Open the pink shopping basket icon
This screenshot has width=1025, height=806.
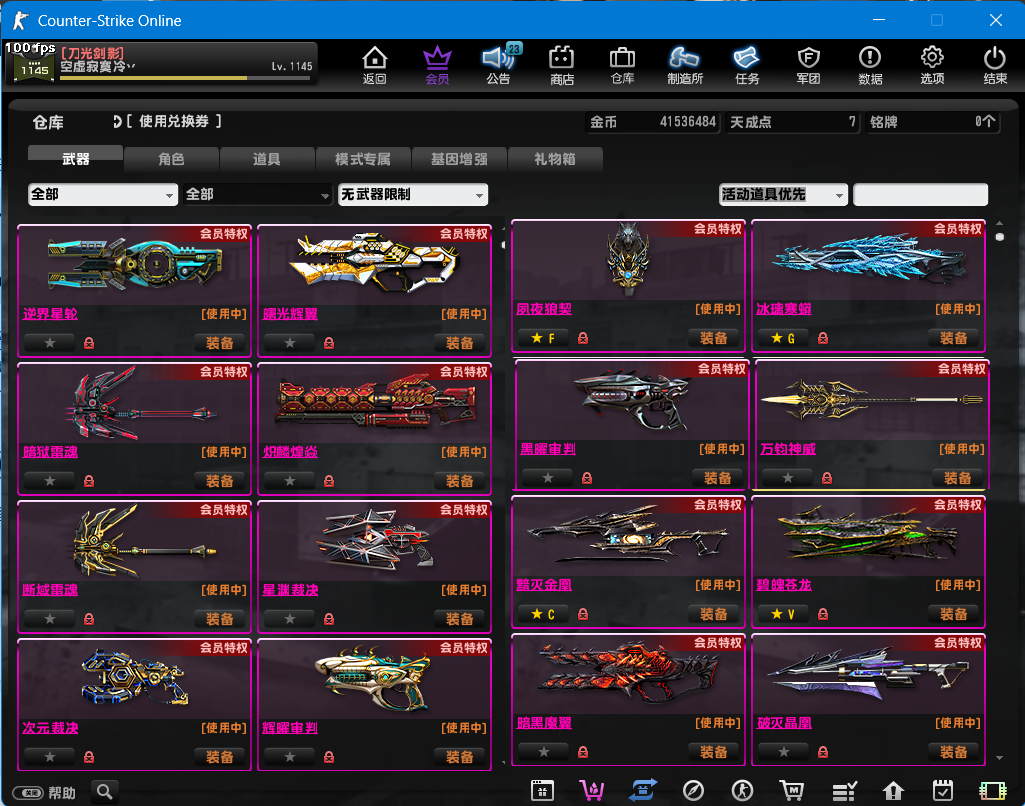(592, 791)
